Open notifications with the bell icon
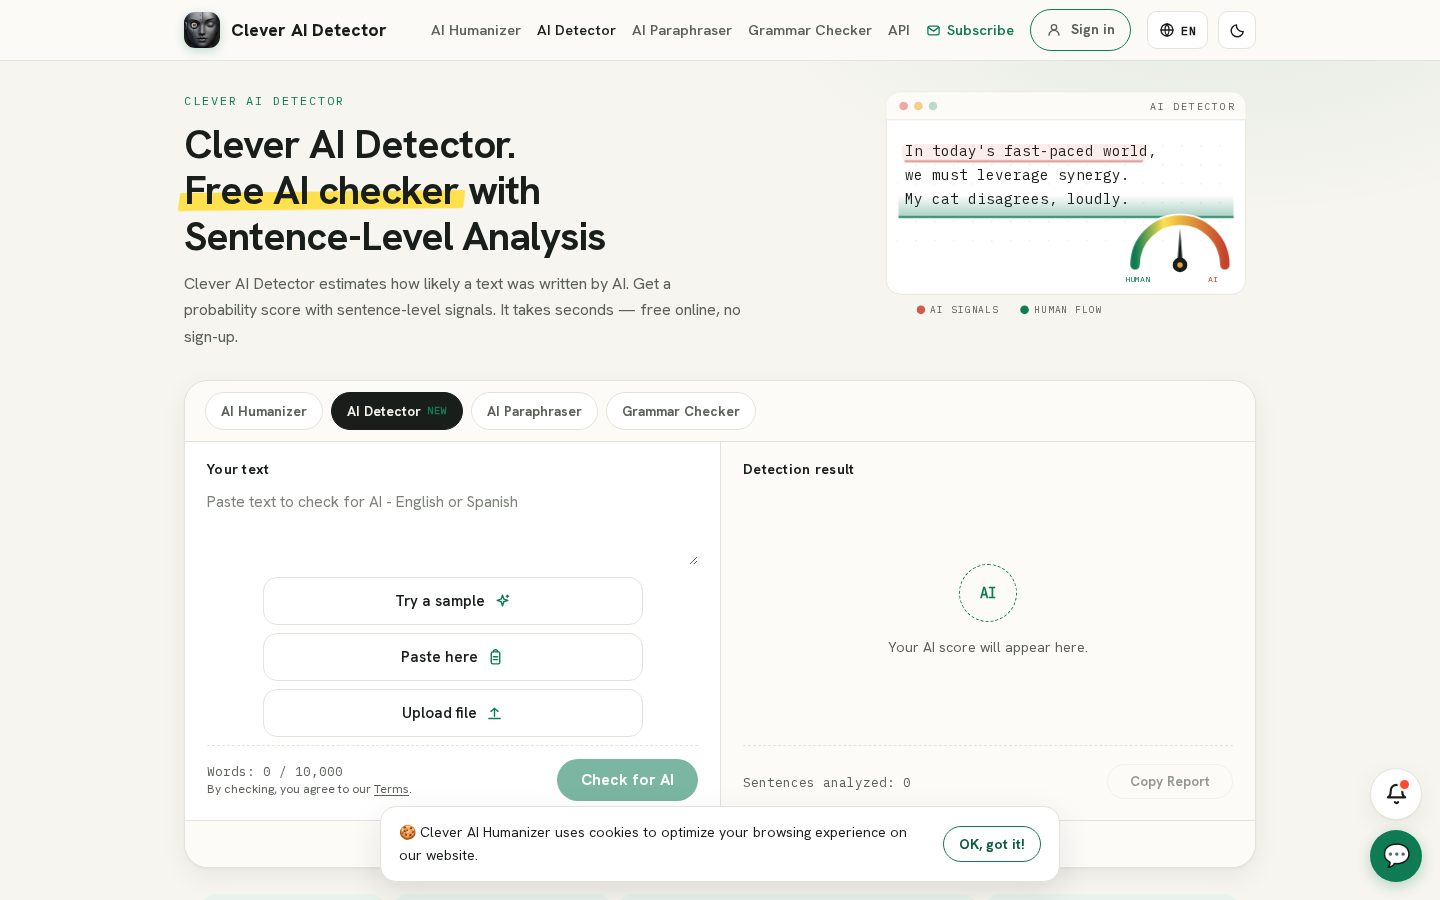1440x900 pixels. (x=1396, y=794)
